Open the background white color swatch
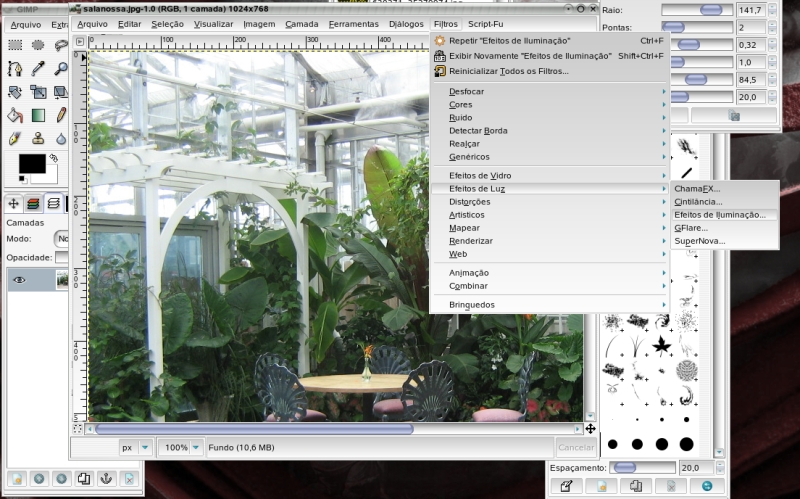The width and height of the screenshot is (800, 499). click(50, 177)
